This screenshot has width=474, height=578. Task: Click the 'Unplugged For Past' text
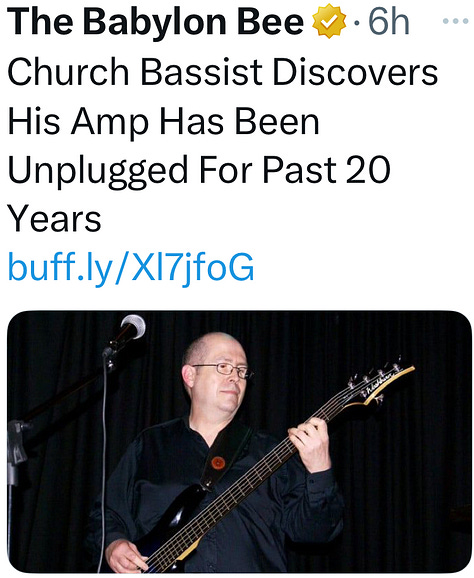[172, 170]
